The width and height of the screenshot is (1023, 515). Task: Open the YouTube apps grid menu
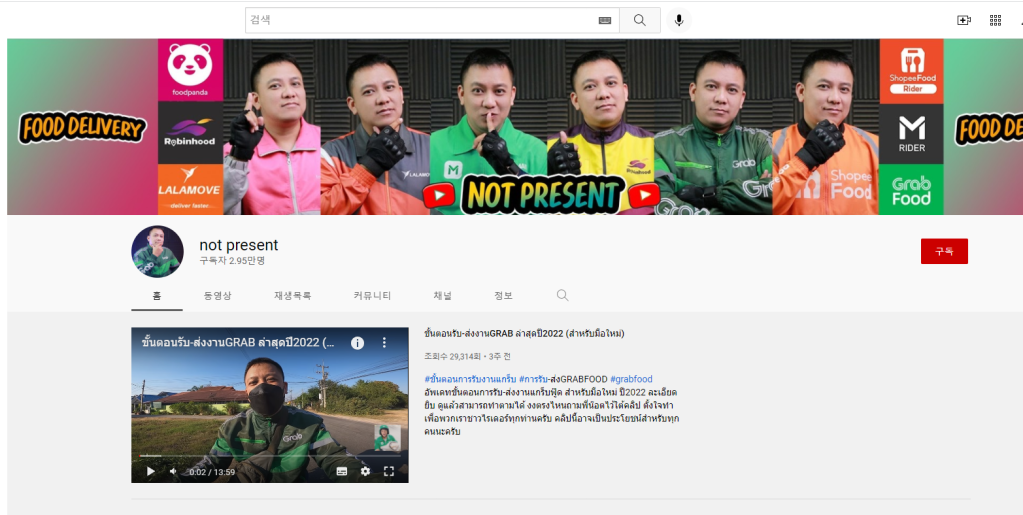pyautogui.click(x=995, y=20)
